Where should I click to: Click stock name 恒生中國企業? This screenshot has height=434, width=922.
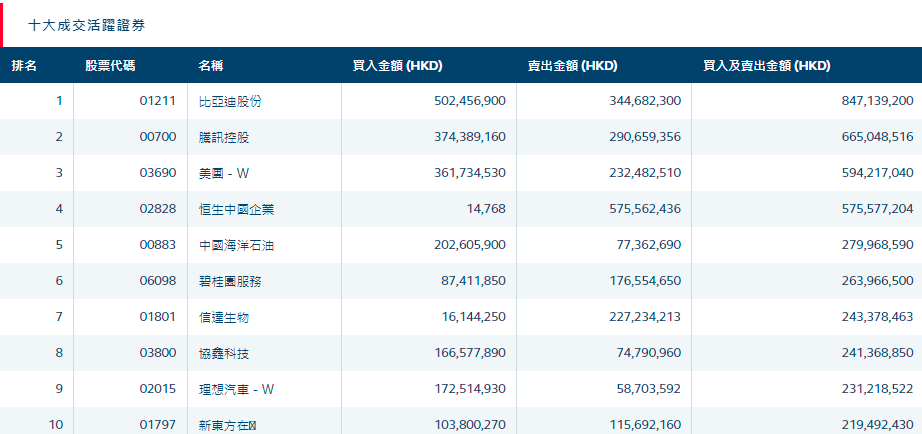pyautogui.click(x=236, y=209)
